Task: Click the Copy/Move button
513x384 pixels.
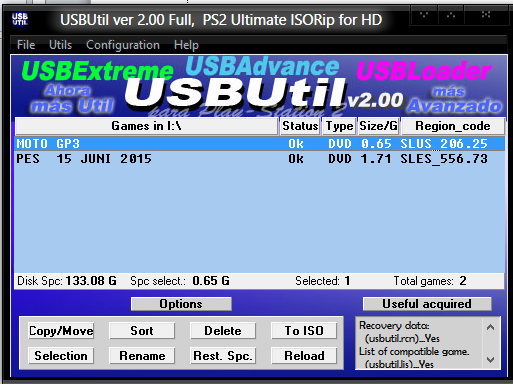Action: [x=61, y=331]
